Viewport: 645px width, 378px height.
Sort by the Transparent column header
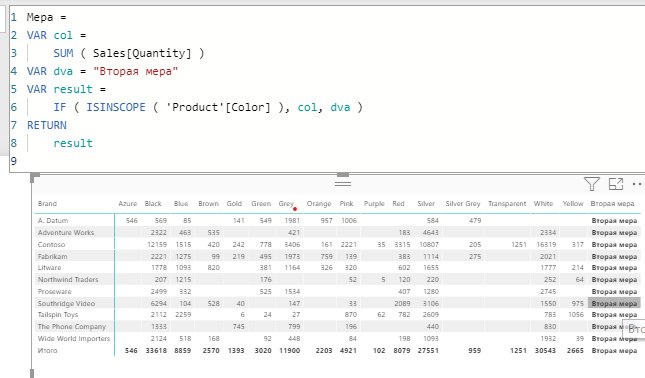click(507, 204)
